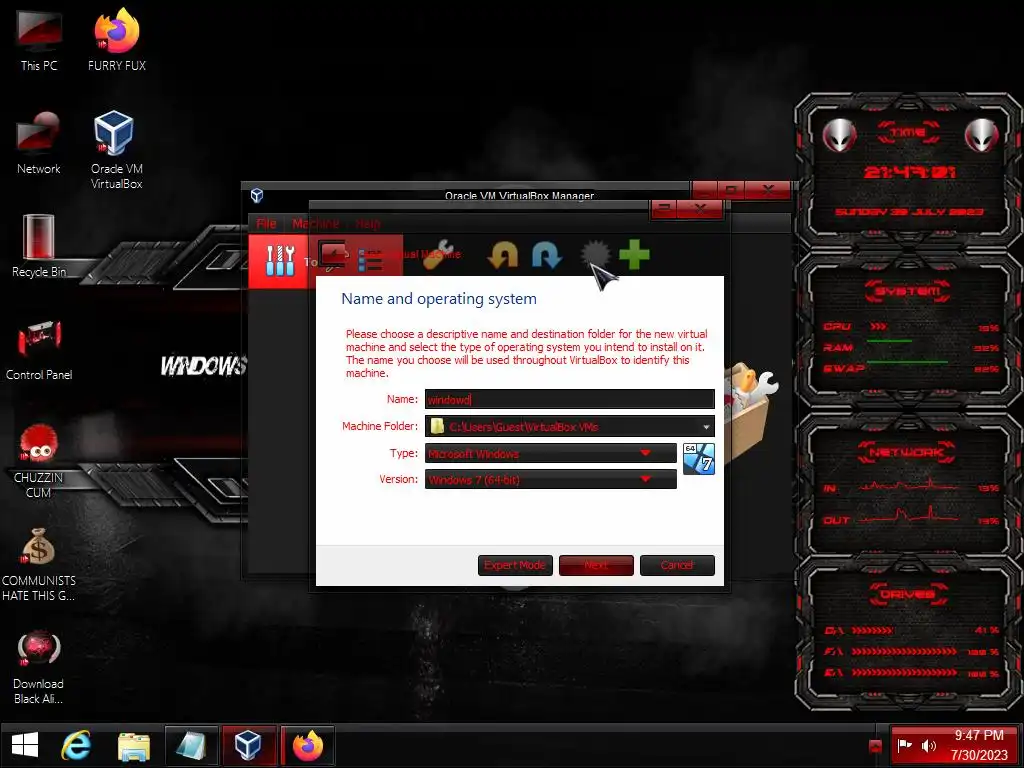The width and height of the screenshot is (1024, 768).
Task: Select the CHUZZIN CUM desktop shortcut
Action: 39,461
